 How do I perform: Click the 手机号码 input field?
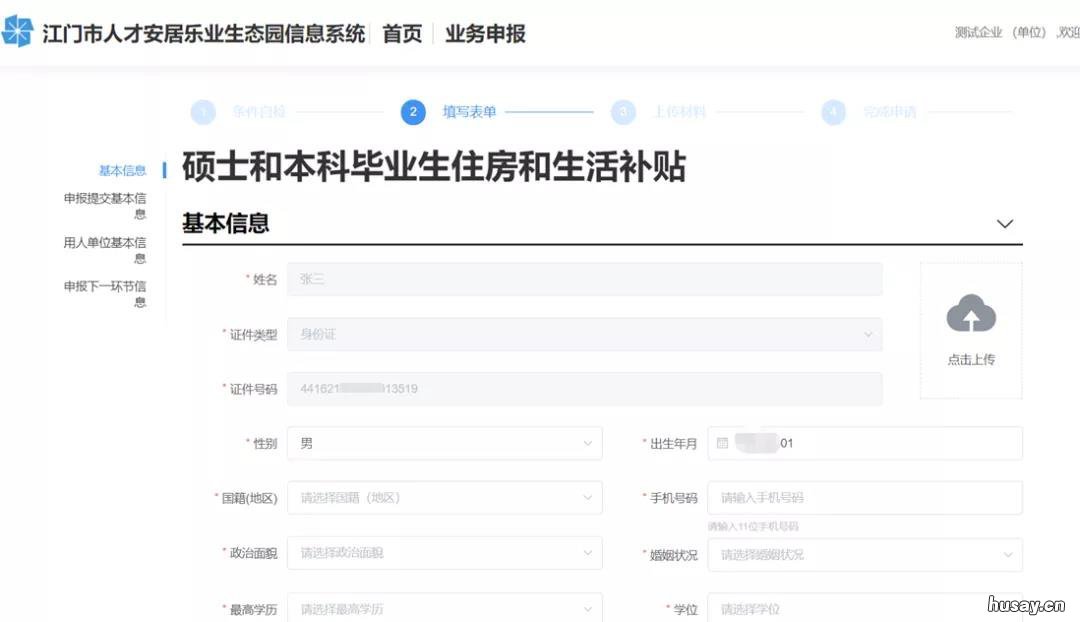point(863,497)
